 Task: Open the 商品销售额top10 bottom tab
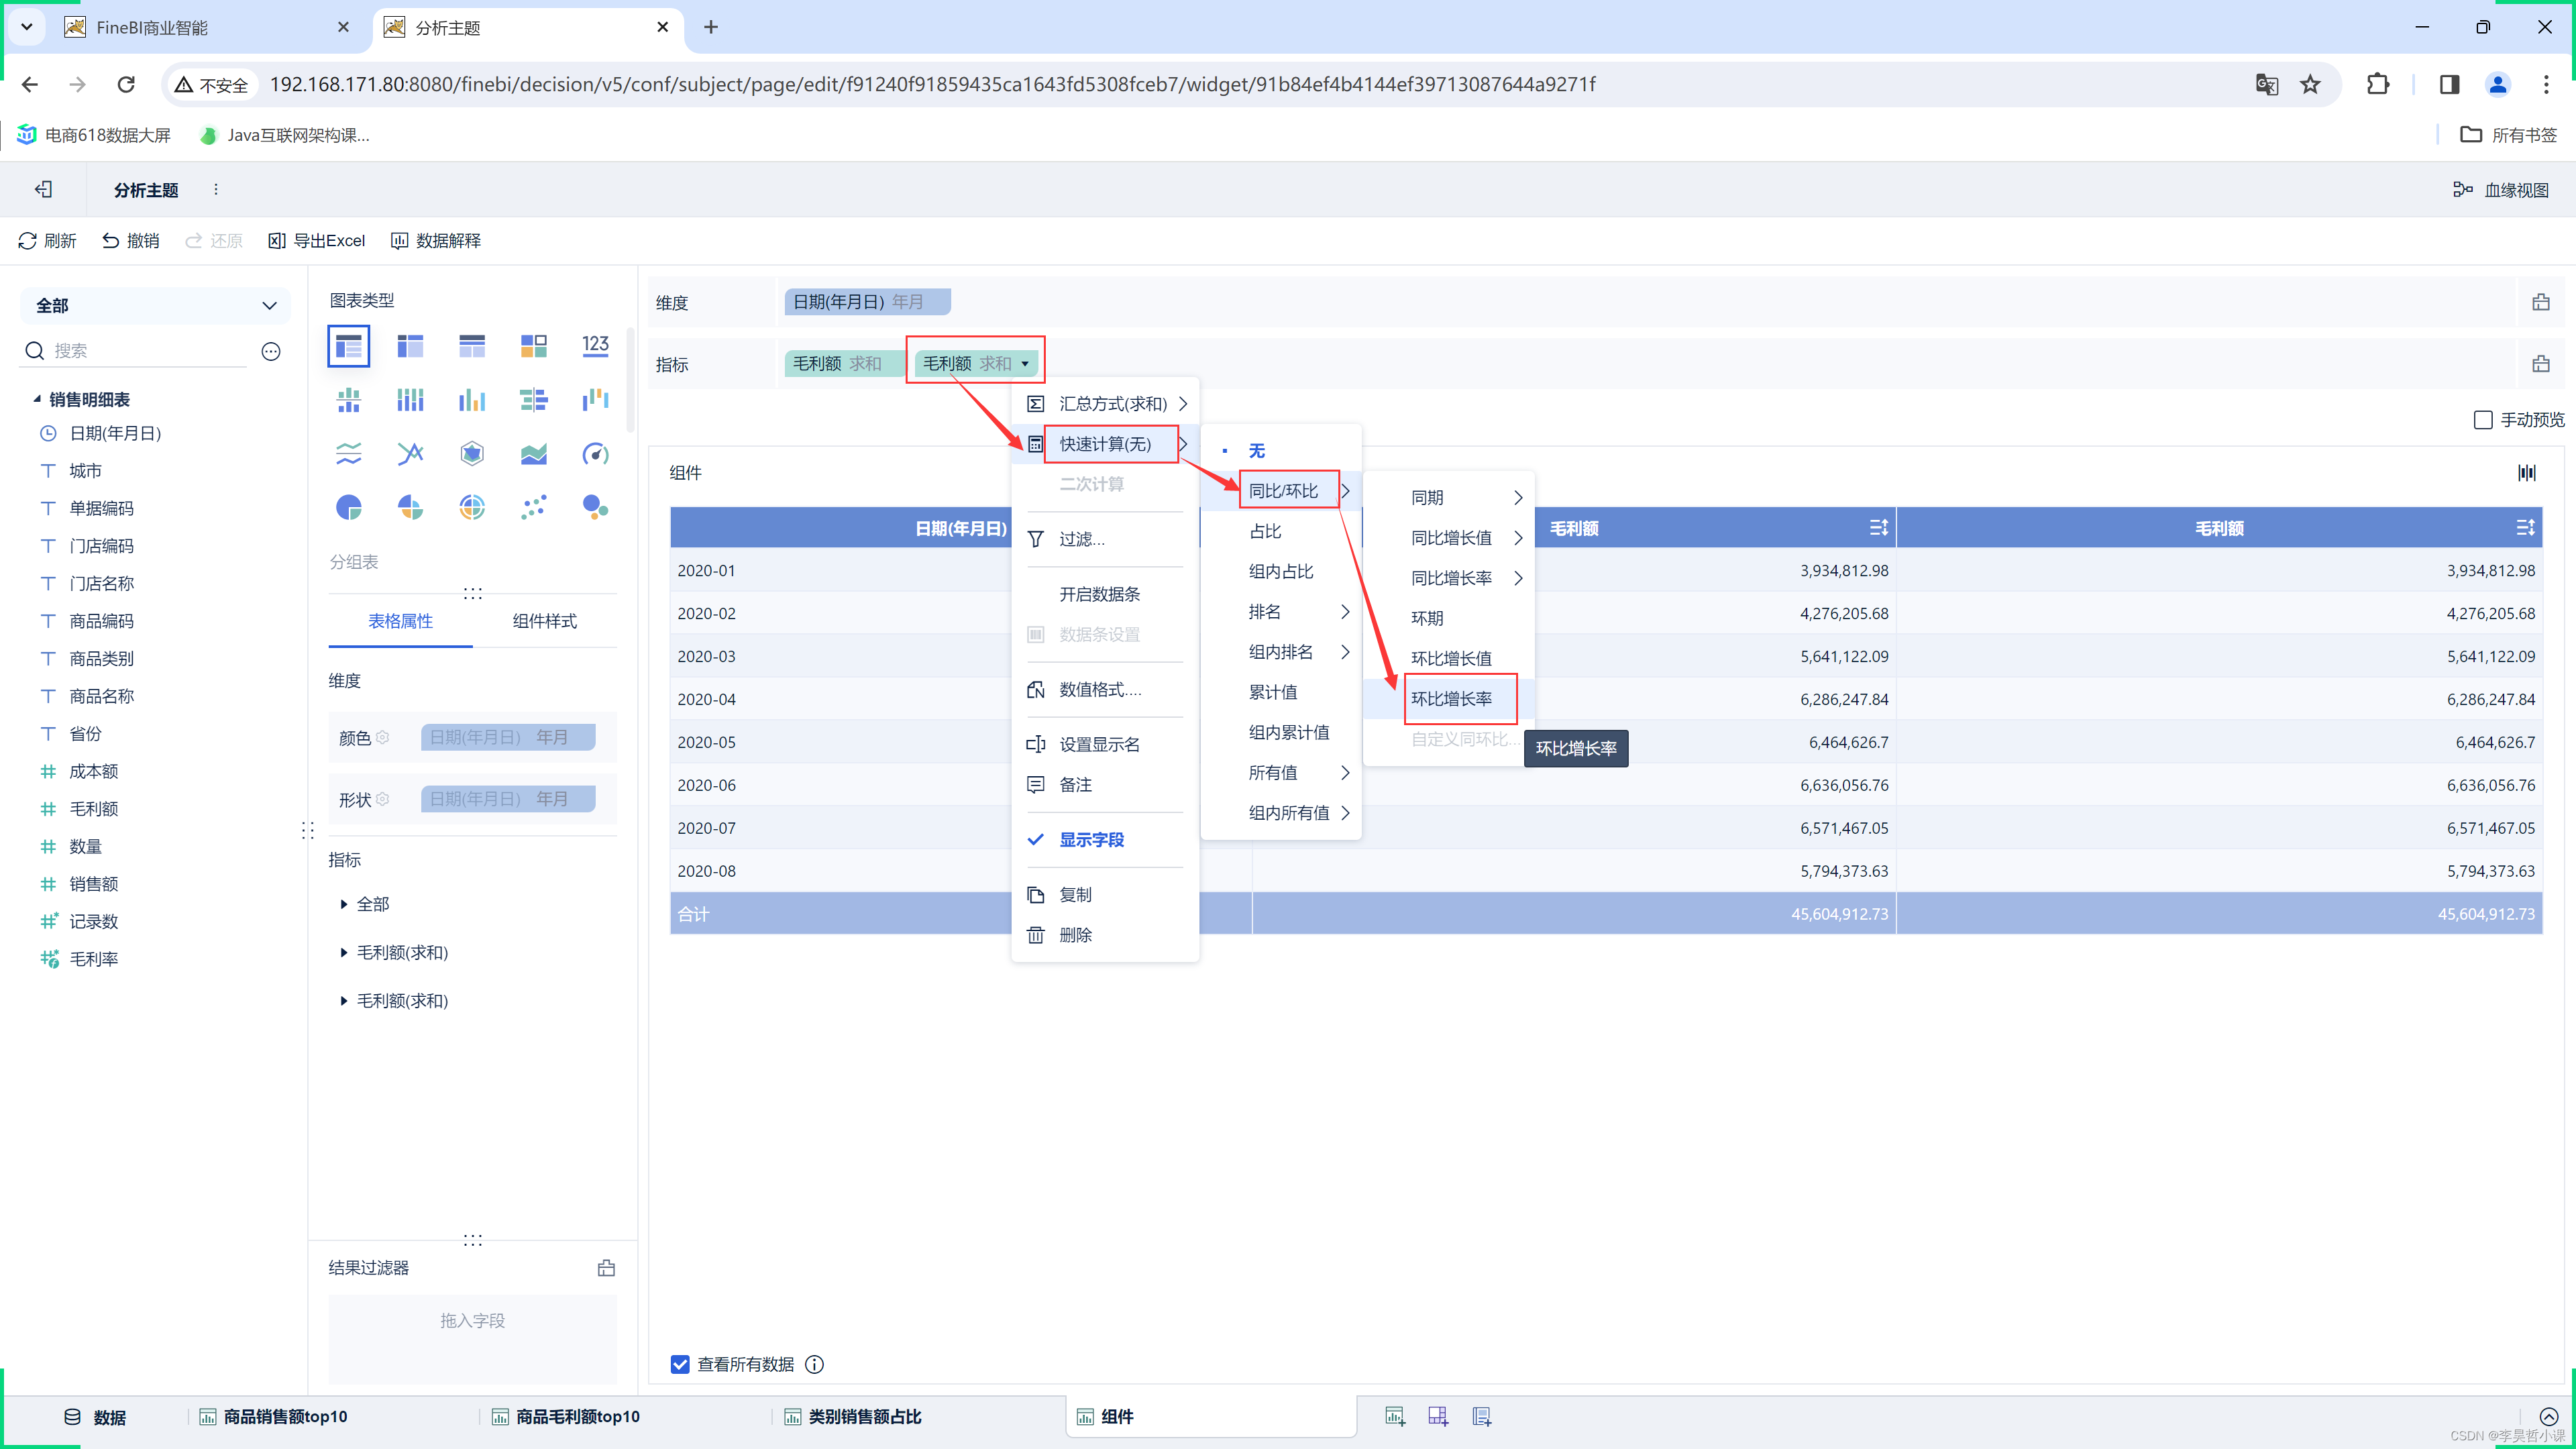pyautogui.click(x=273, y=1416)
